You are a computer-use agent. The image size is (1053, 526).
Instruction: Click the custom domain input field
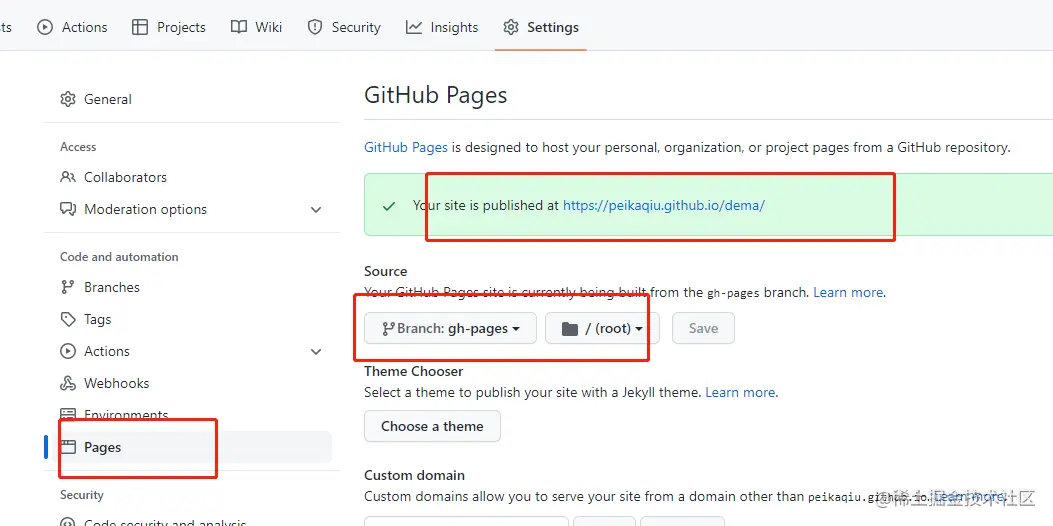point(466,521)
